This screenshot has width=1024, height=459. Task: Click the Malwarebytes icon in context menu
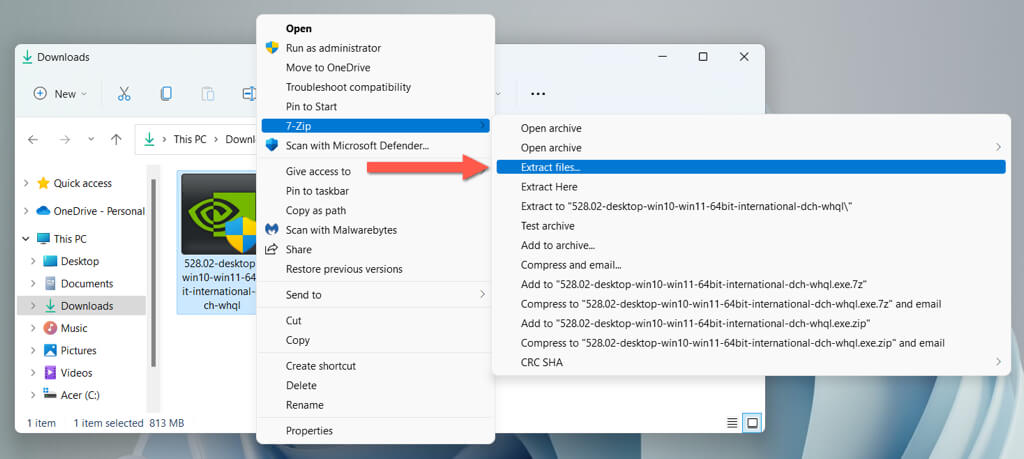point(272,230)
